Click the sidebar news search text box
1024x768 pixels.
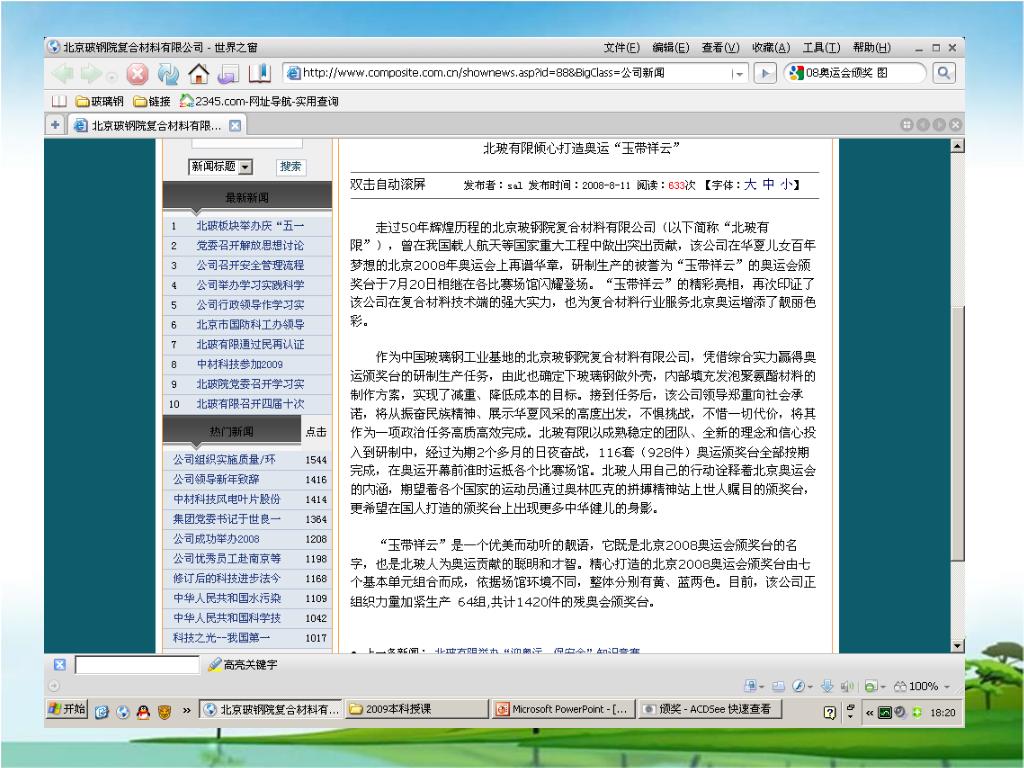247,142
